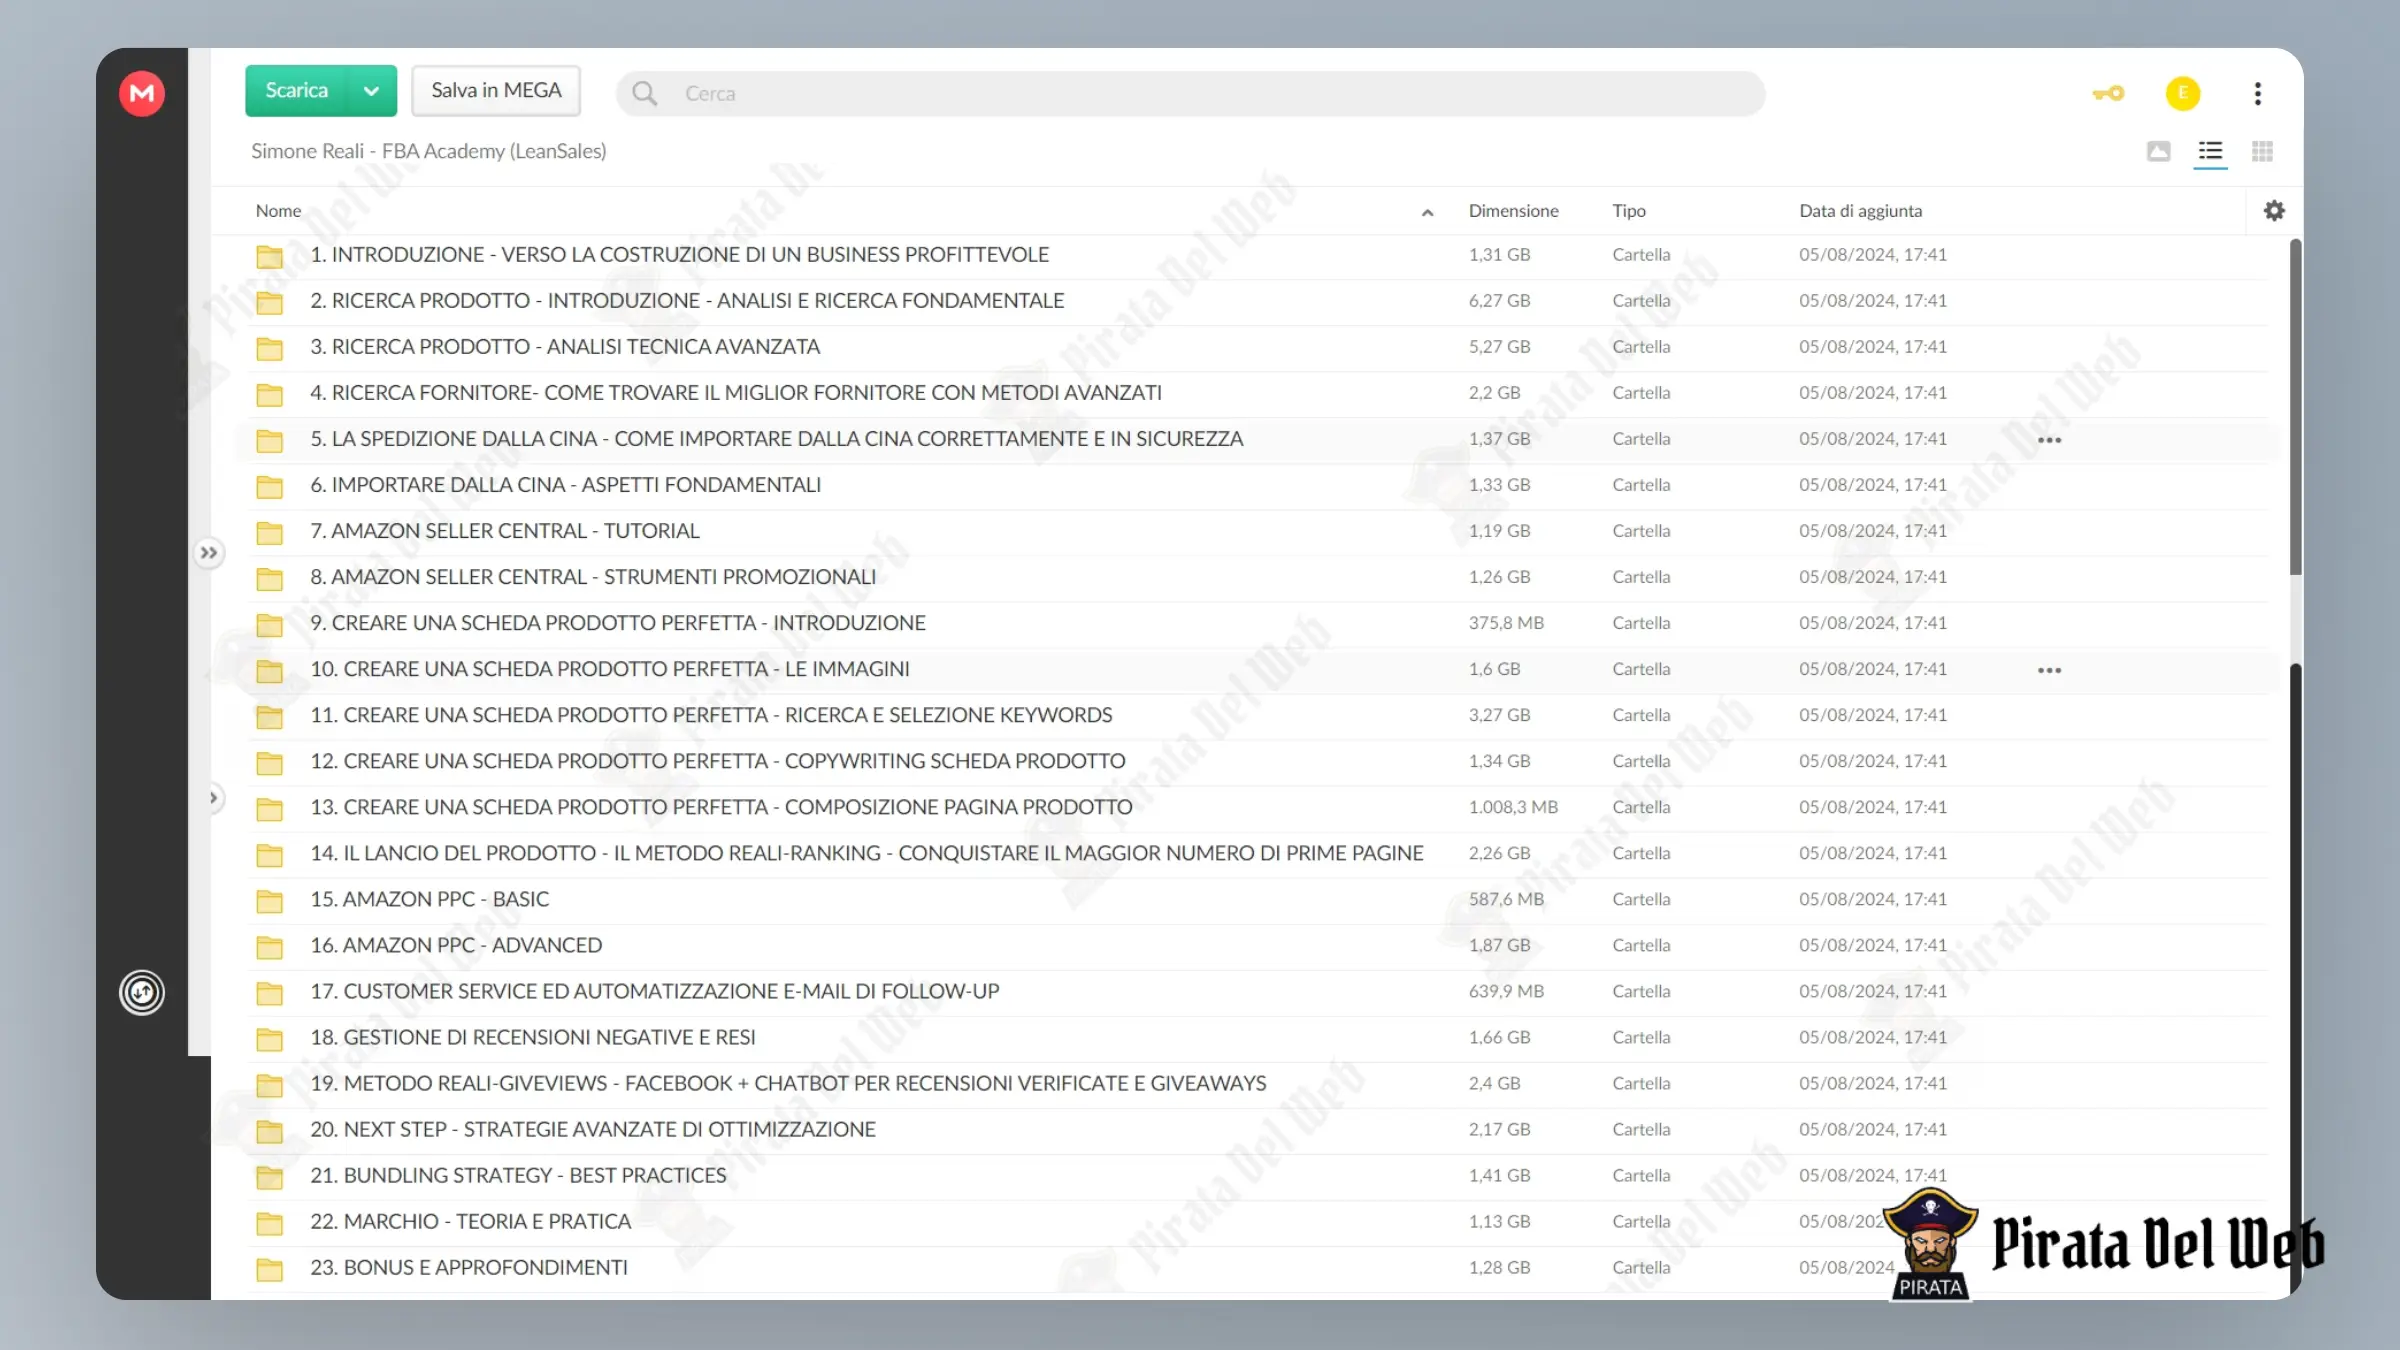Sort by Dimensione column header

coord(1513,211)
